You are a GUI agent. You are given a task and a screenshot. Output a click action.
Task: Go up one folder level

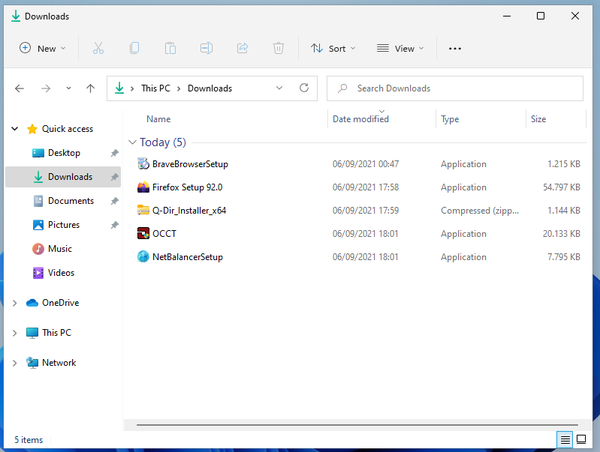(x=90, y=88)
